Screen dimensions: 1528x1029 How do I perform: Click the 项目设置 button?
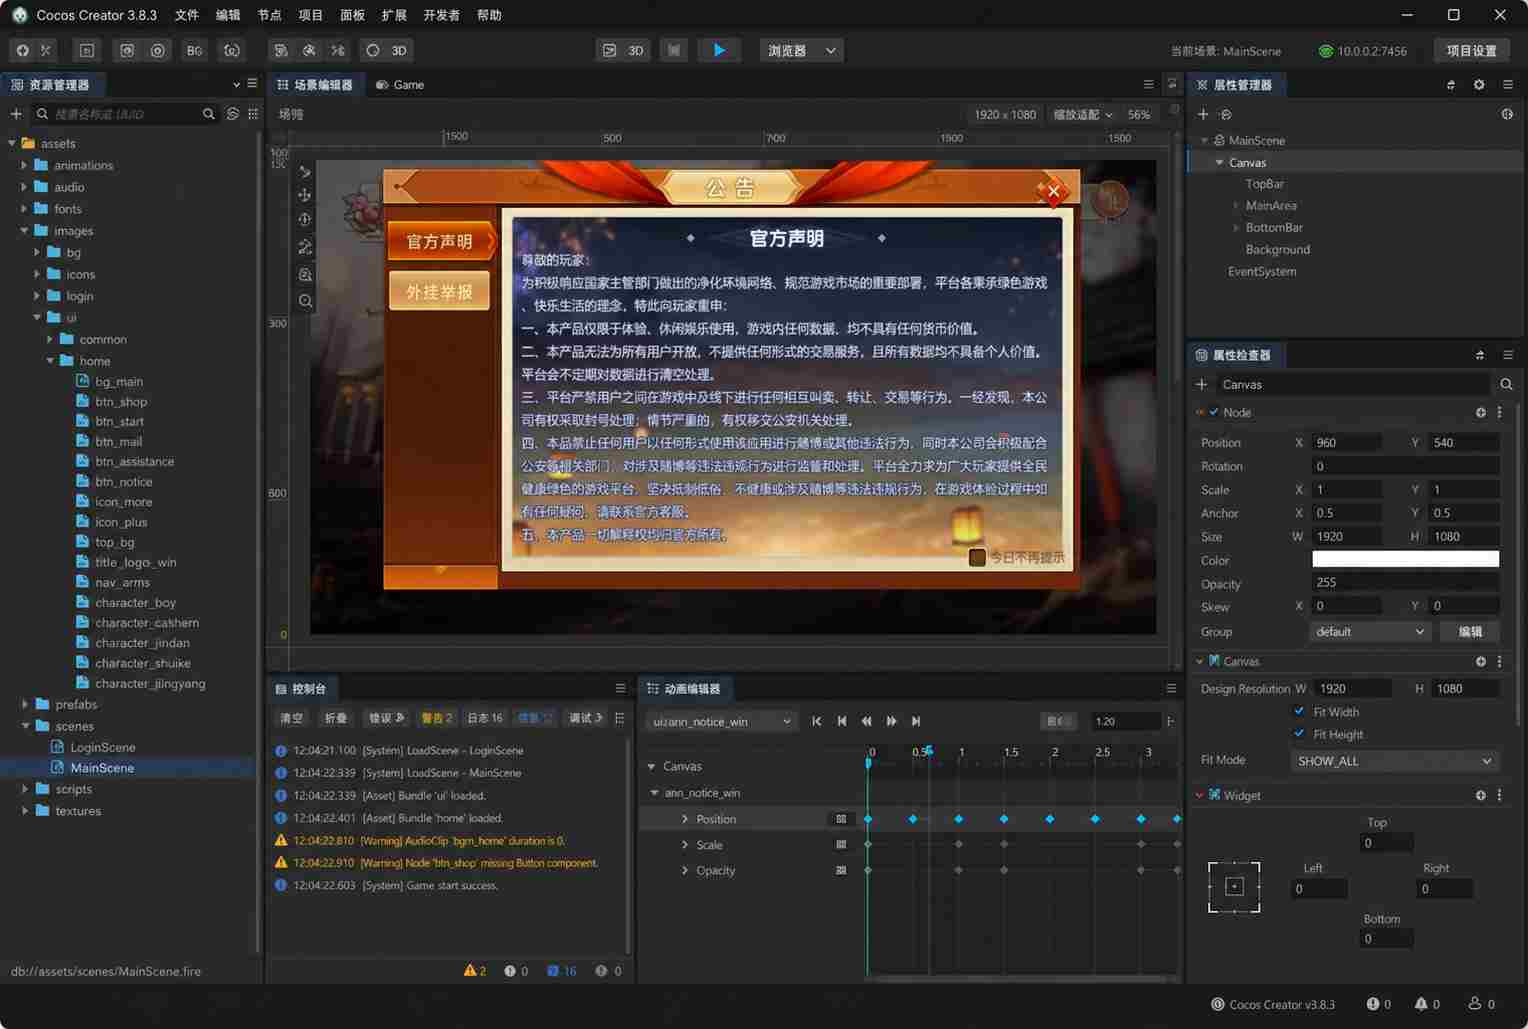point(1471,50)
